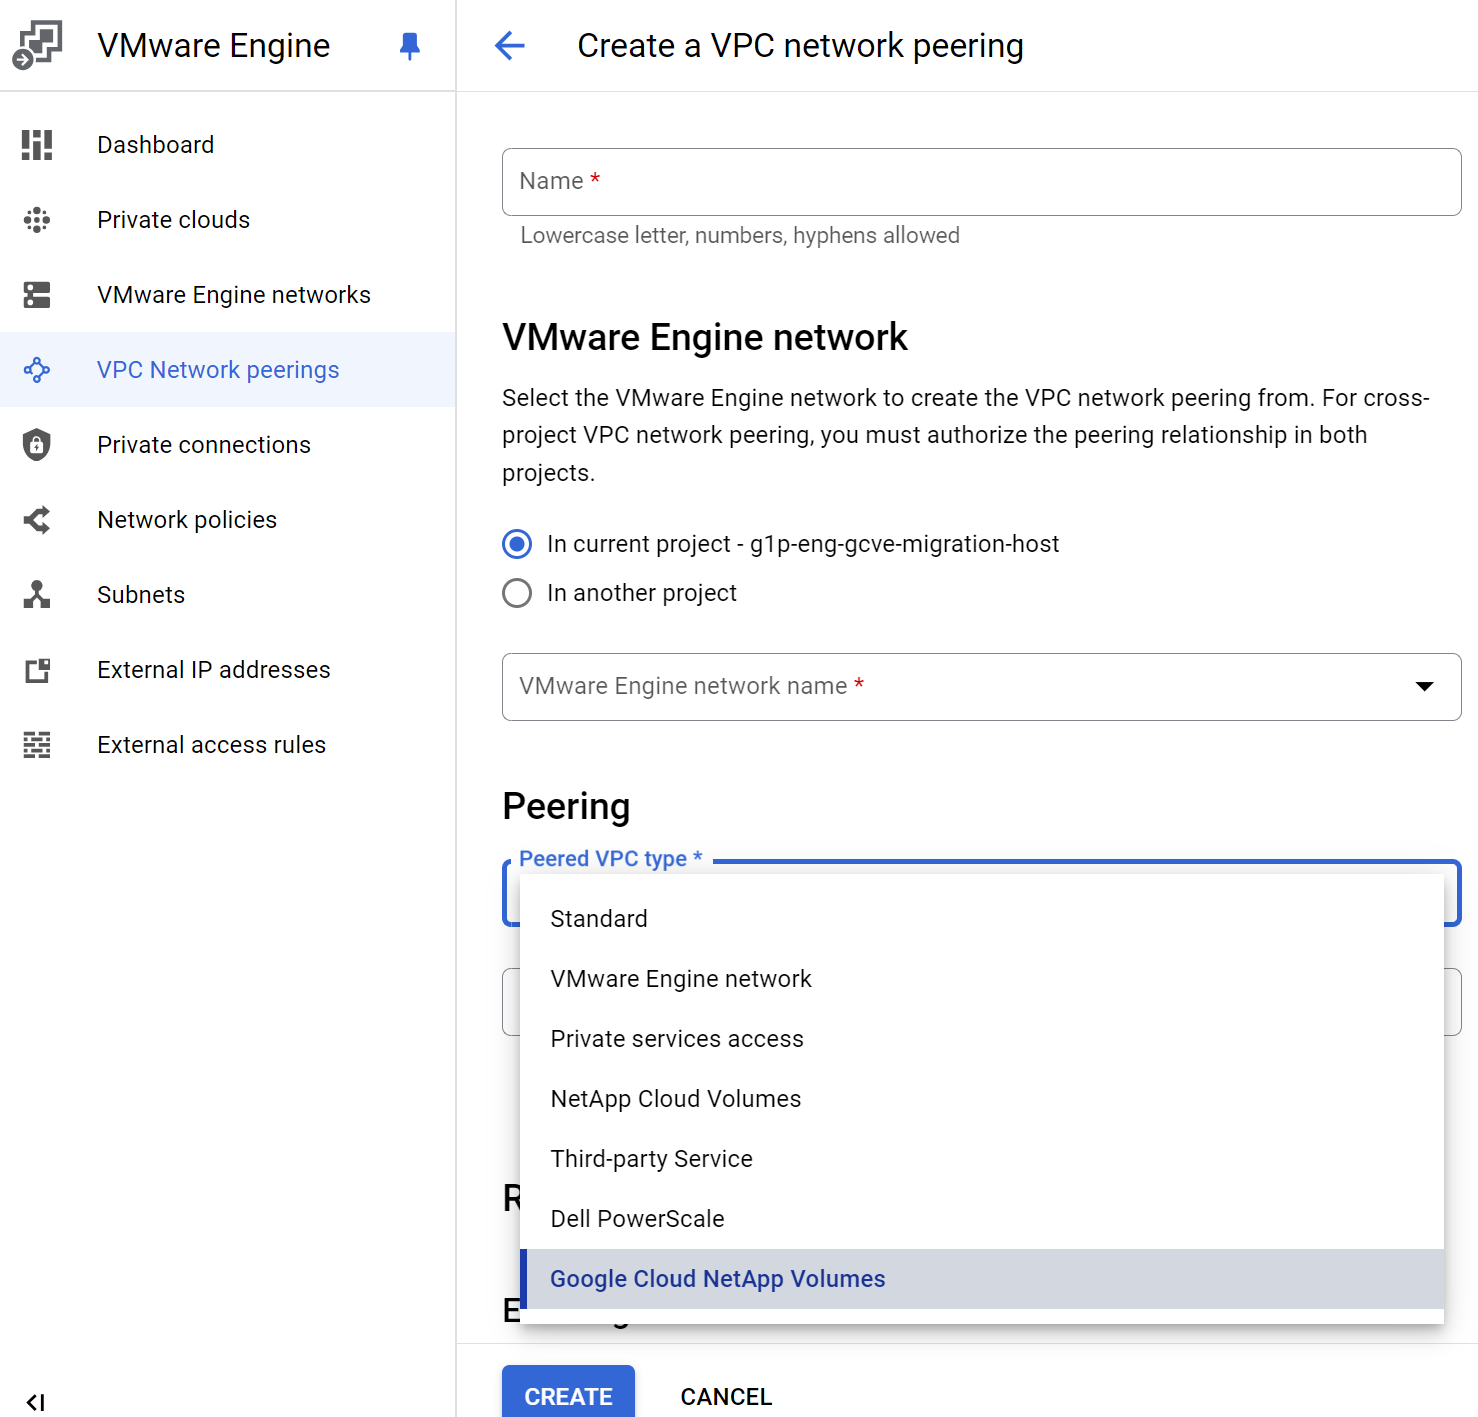Click the Dashboard sidebar icon
The height and width of the screenshot is (1417, 1478).
coord(37,145)
